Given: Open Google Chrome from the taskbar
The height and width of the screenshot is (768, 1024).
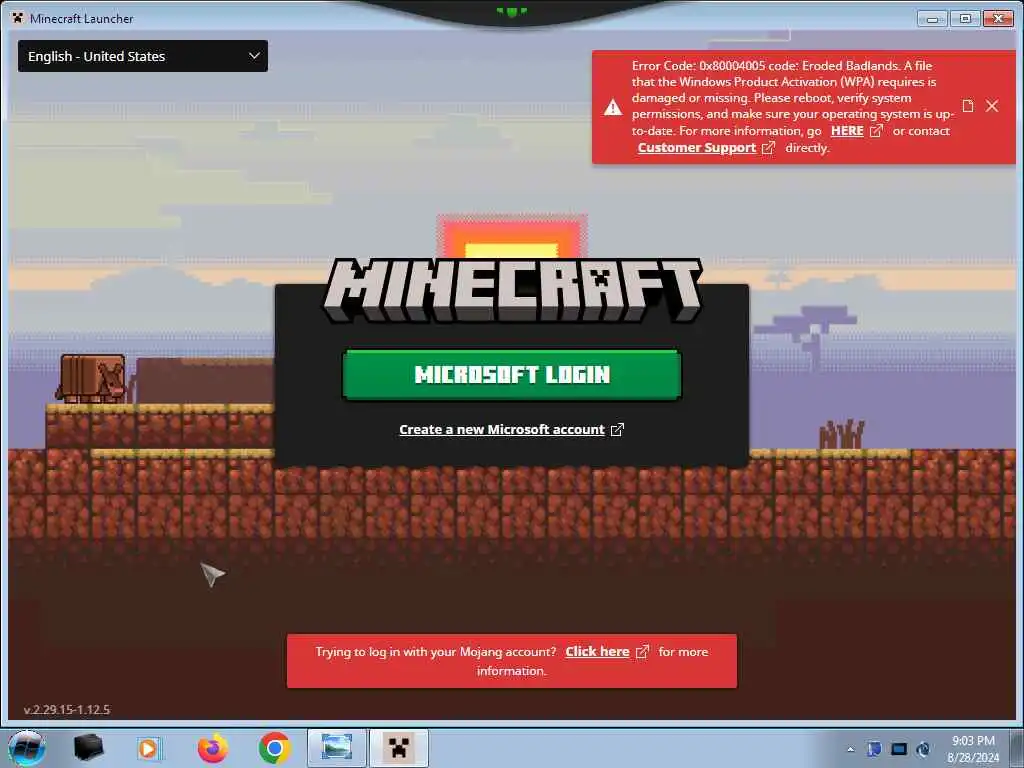Looking at the screenshot, I should click(x=274, y=748).
